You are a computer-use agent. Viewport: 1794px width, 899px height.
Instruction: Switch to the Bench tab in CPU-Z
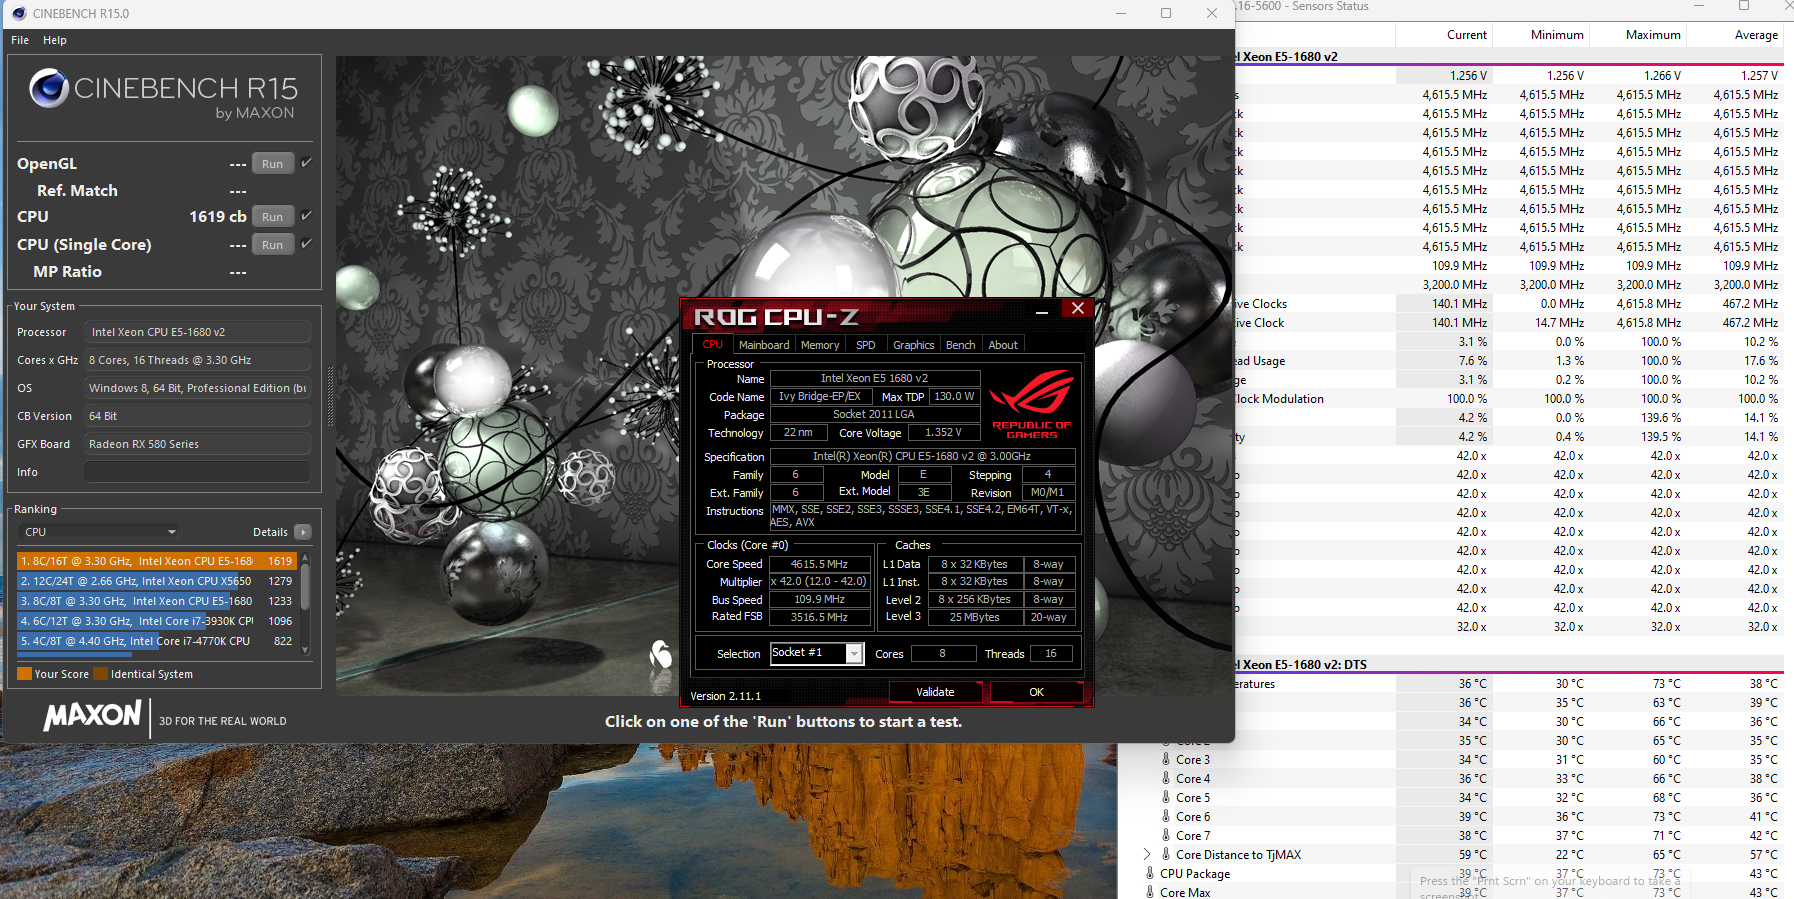[x=961, y=345]
